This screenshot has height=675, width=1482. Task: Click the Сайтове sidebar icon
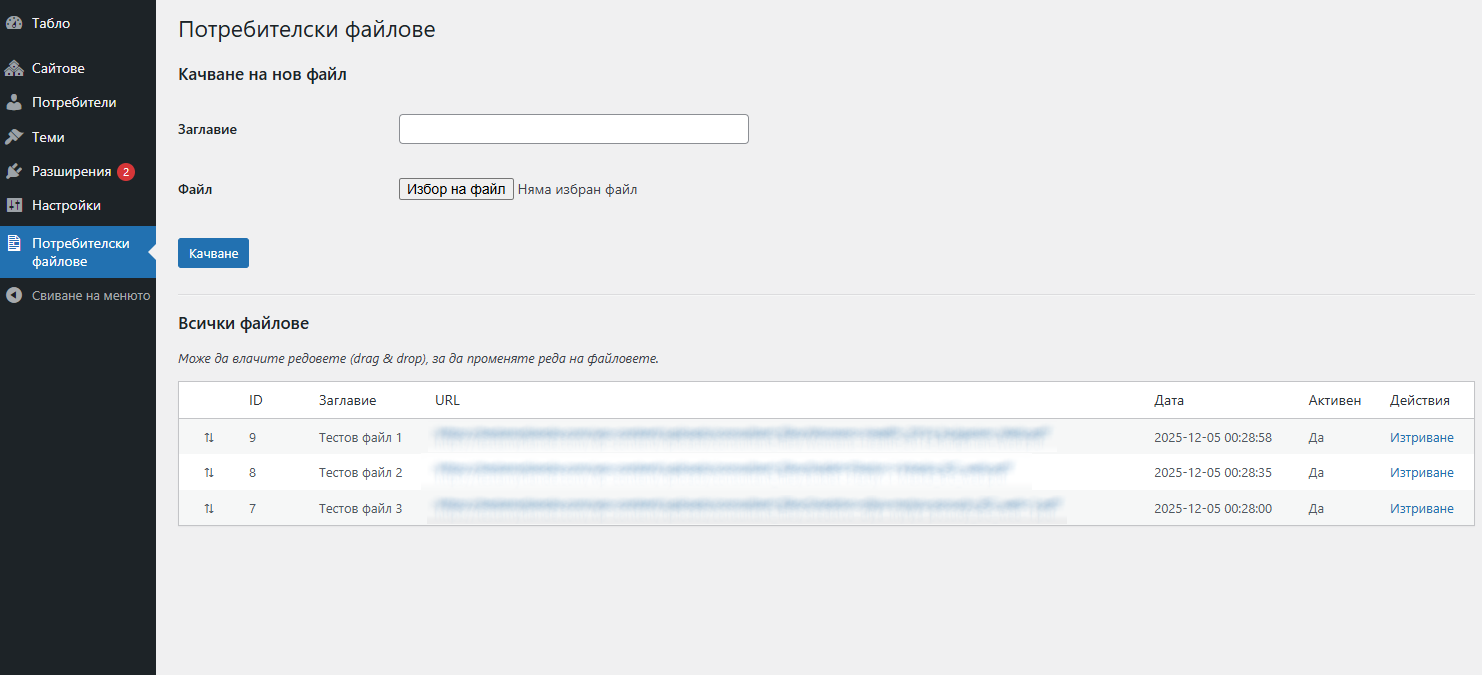coord(14,69)
